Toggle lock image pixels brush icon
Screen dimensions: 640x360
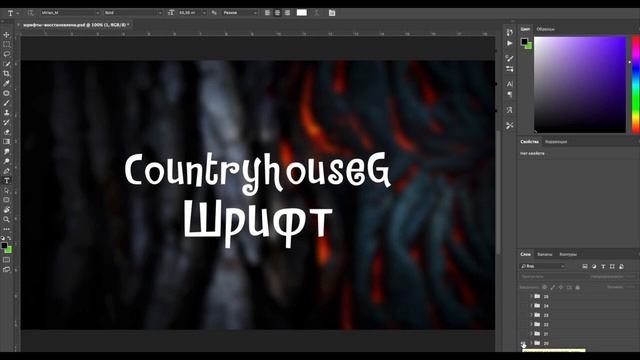click(553, 287)
